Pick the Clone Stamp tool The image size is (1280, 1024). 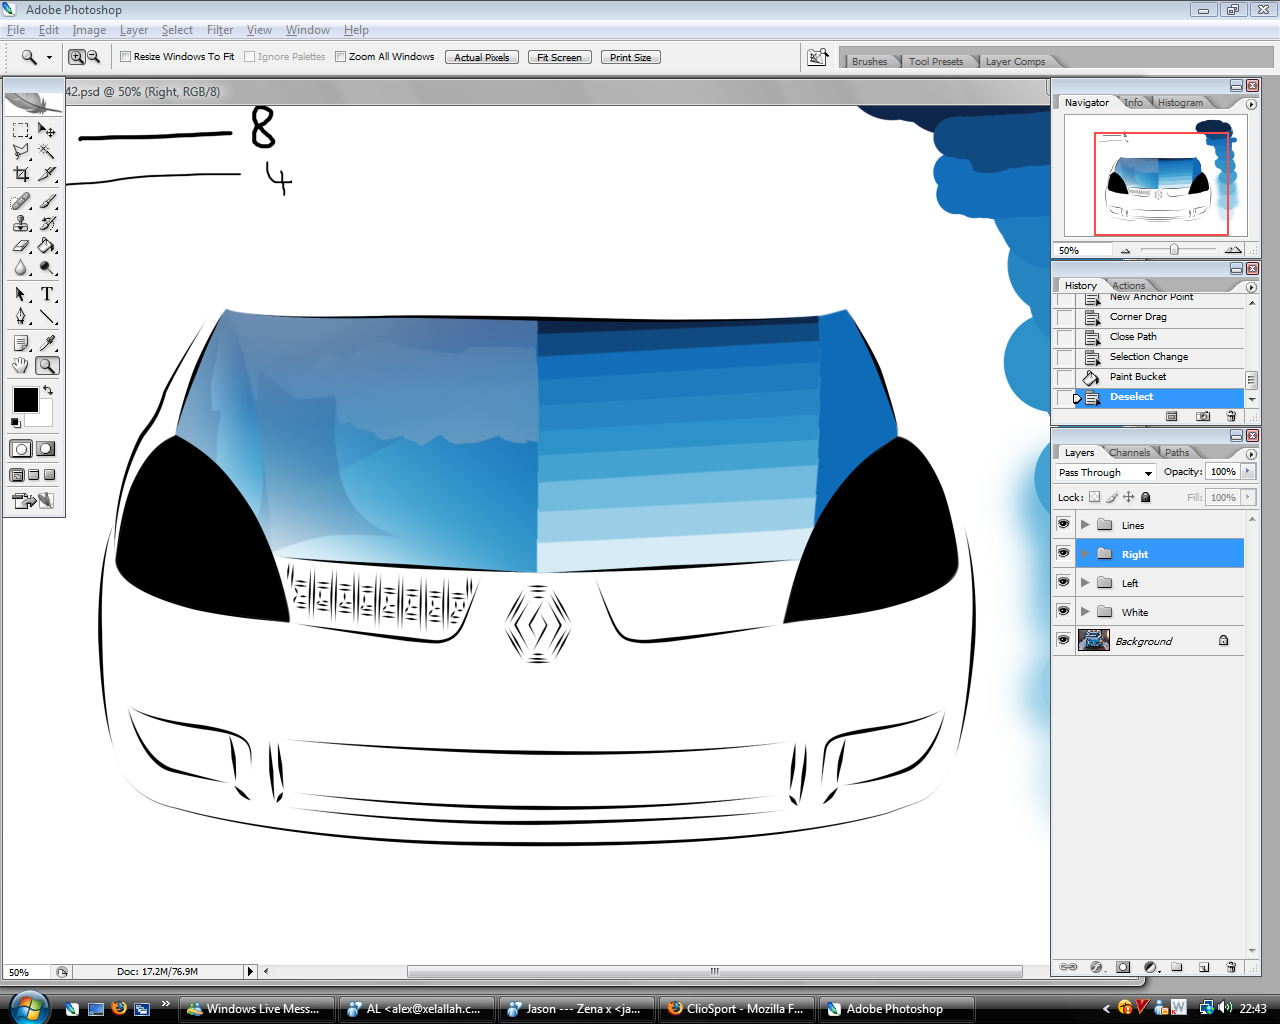[x=21, y=224]
